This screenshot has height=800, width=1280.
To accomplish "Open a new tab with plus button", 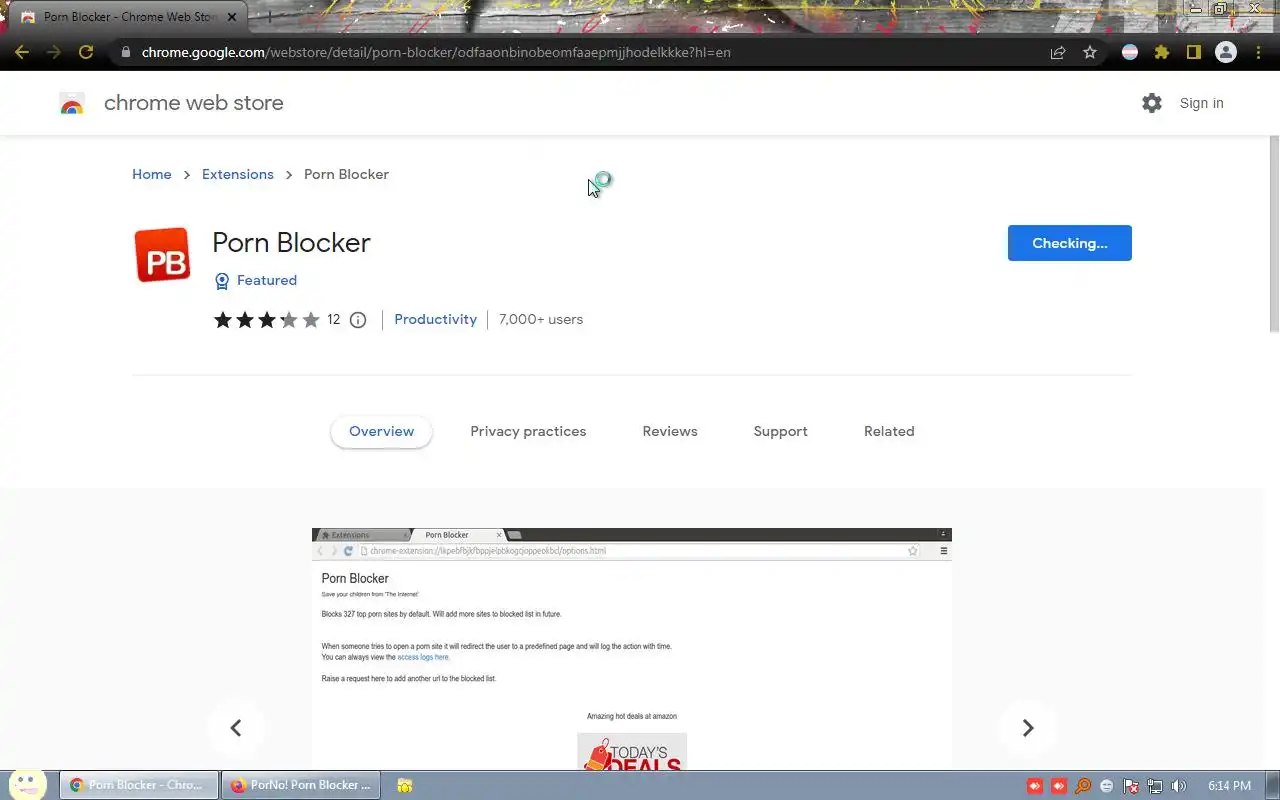I will point(268,17).
